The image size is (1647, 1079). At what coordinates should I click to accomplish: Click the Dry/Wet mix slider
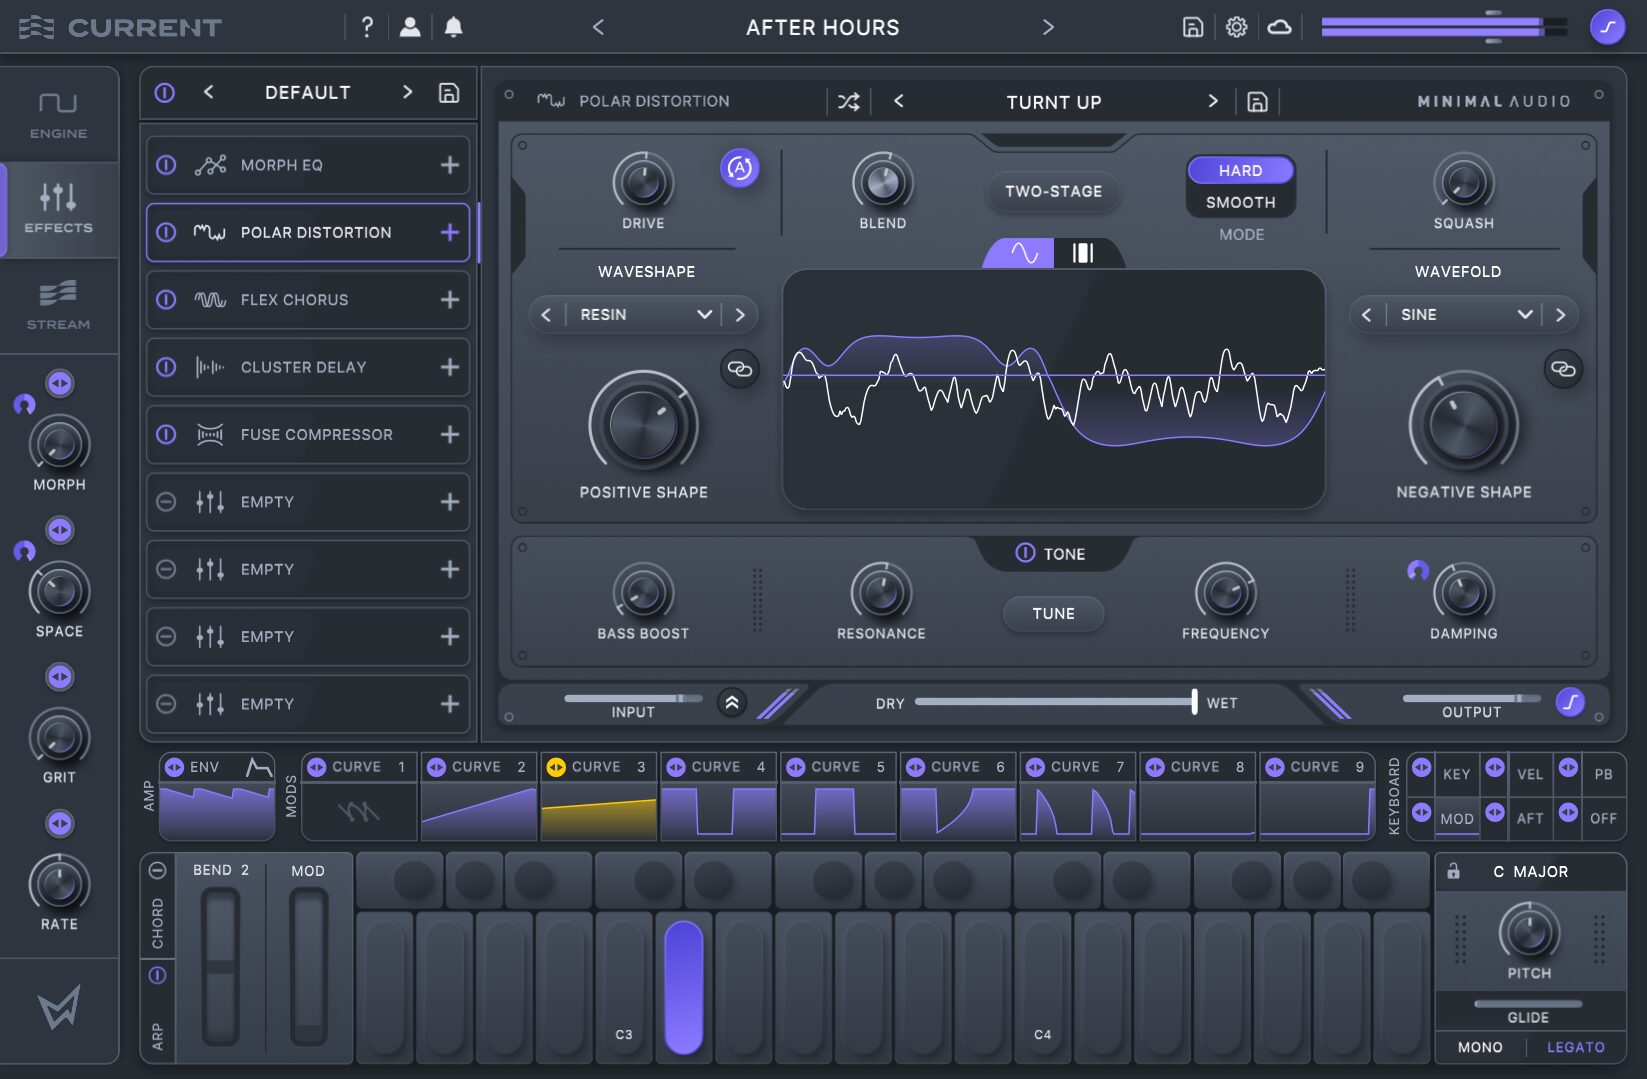click(x=1054, y=702)
